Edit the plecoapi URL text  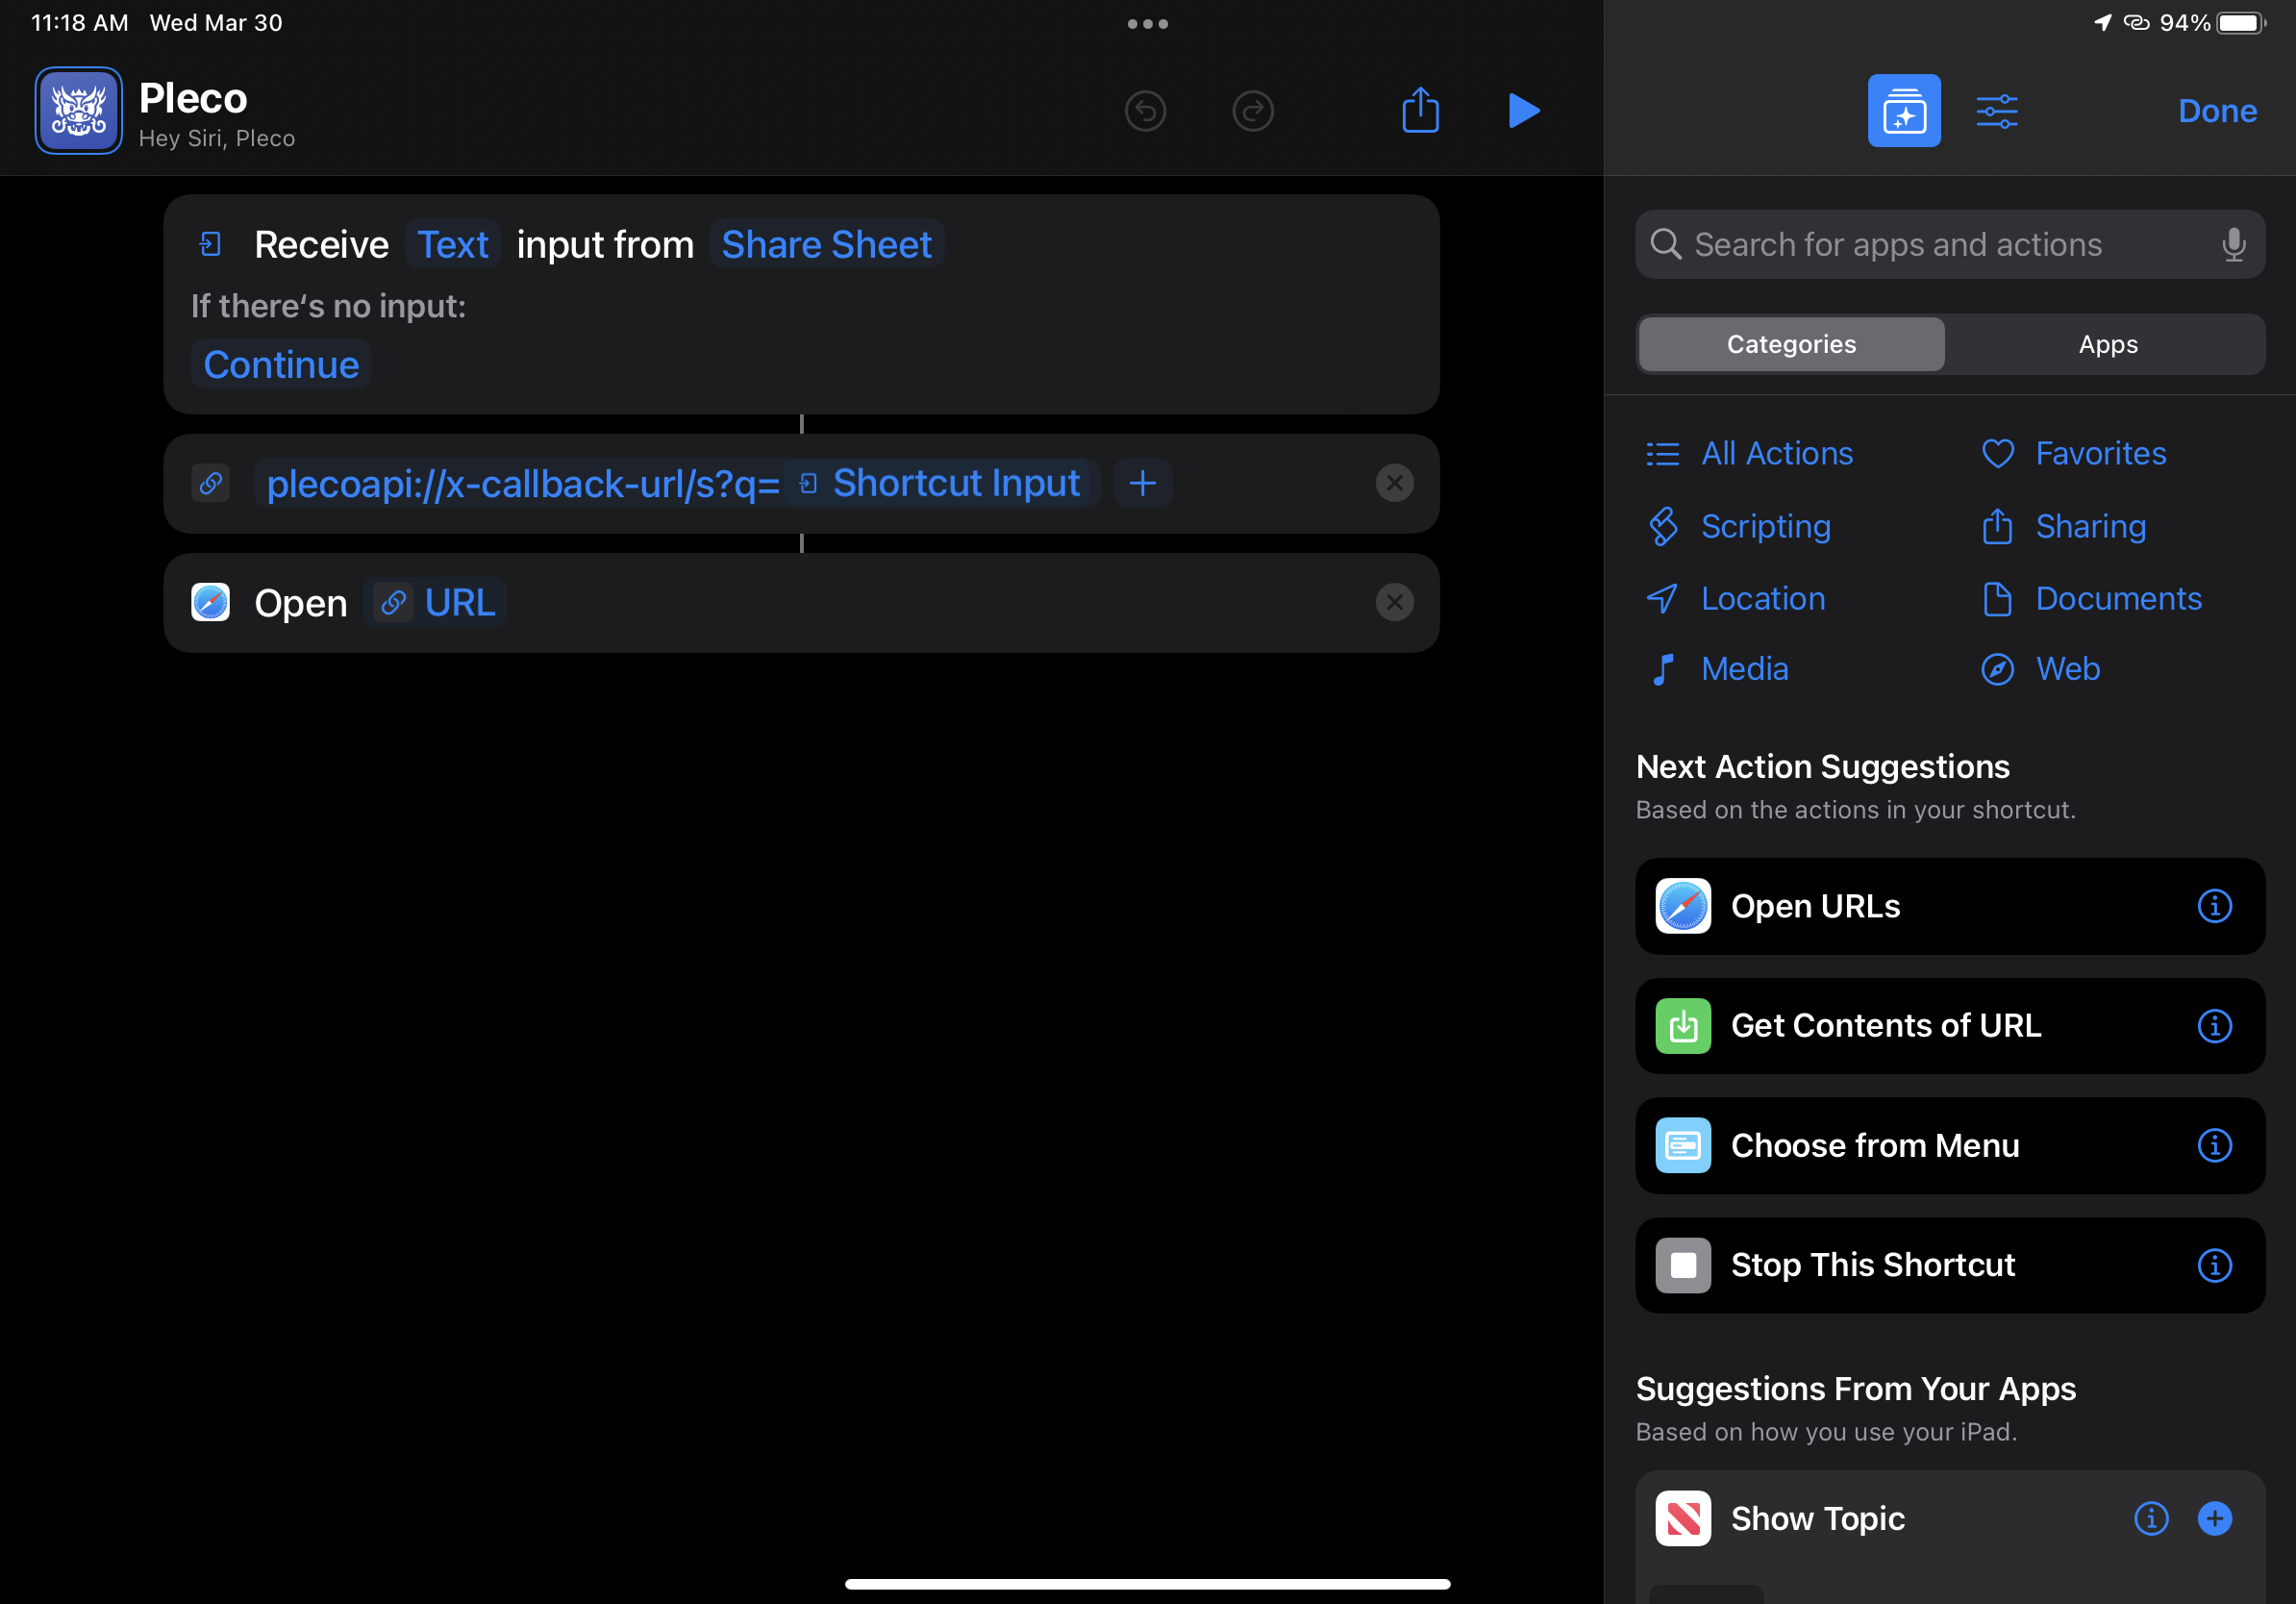tap(523, 484)
